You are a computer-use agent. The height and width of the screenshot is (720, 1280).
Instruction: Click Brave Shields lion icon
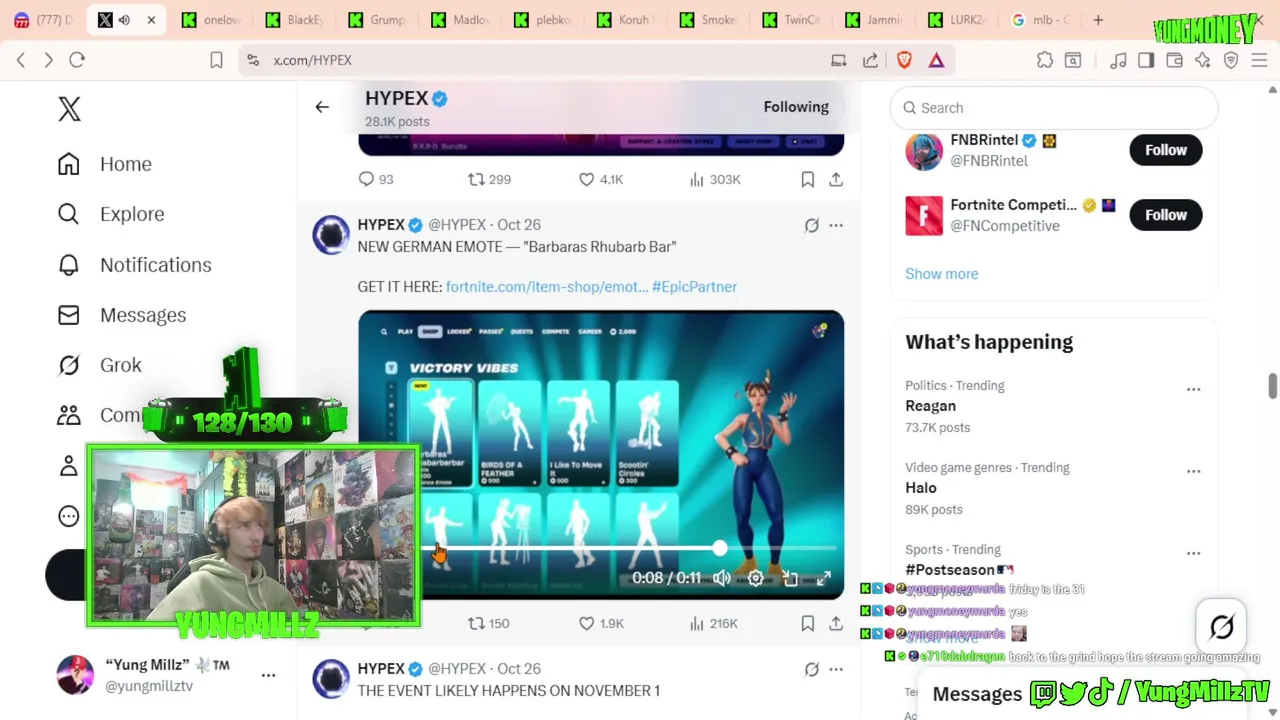click(x=904, y=60)
